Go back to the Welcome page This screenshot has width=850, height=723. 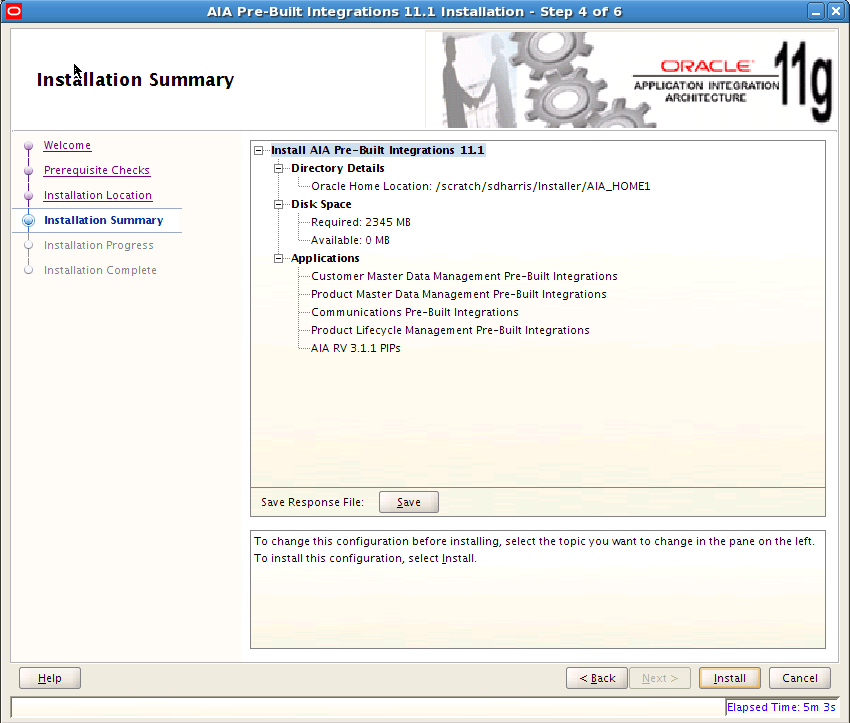tap(67, 145)
